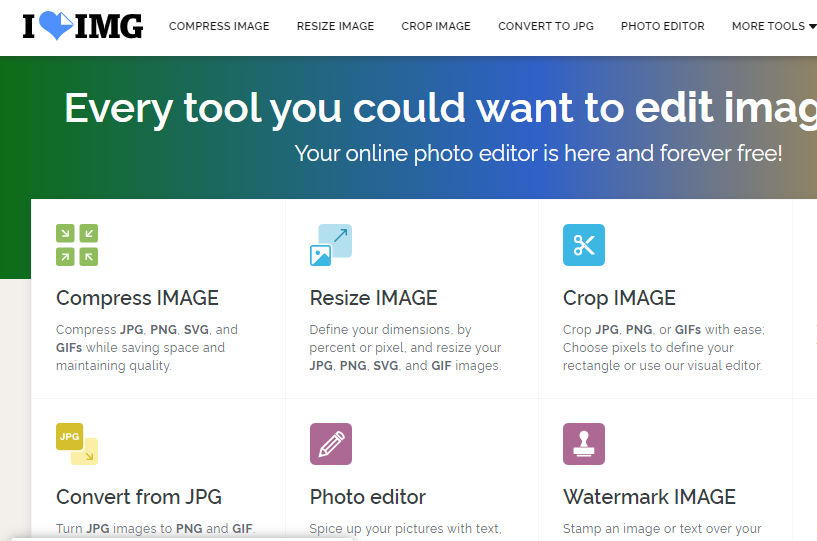Open the Watermark IMAGE card title
The width and height of the screenshot is (817, 541).
coord(649,497)
